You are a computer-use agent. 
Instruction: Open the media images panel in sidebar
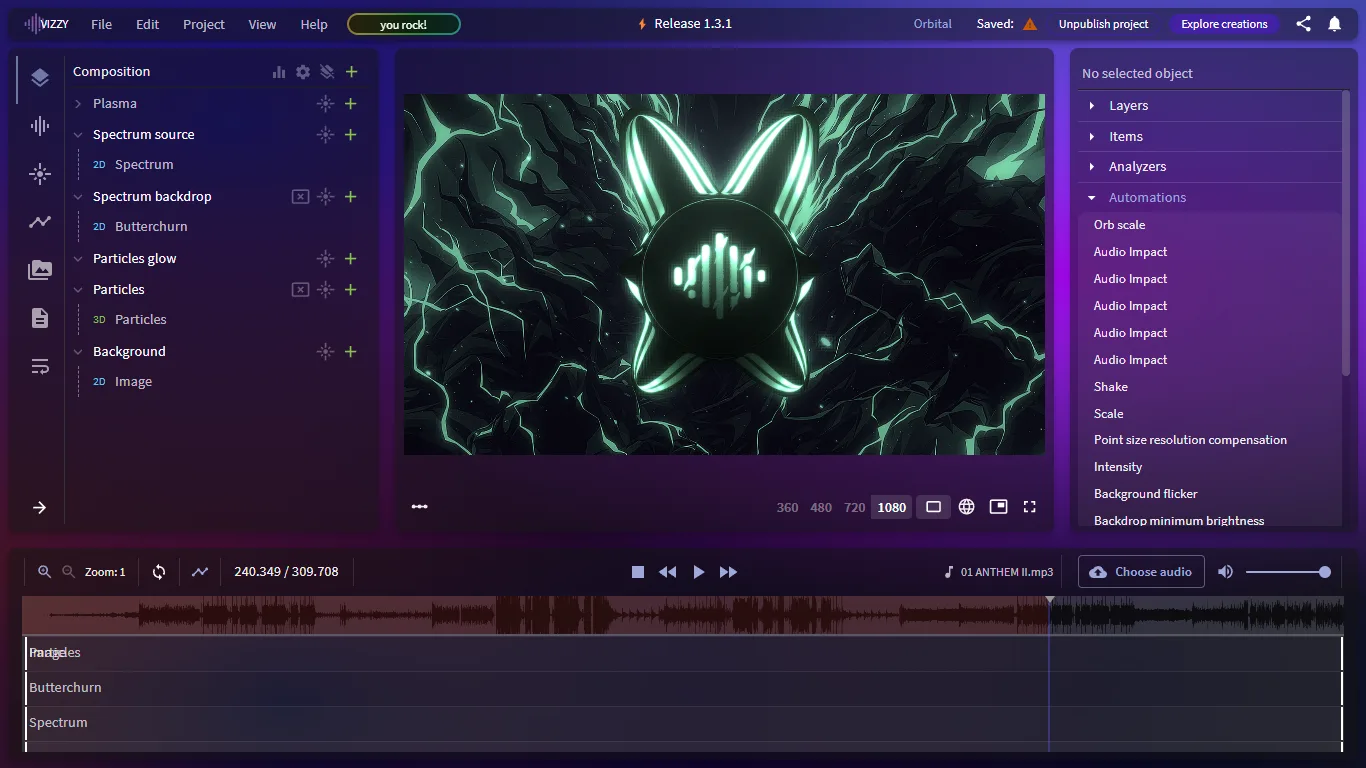(40, 270)
